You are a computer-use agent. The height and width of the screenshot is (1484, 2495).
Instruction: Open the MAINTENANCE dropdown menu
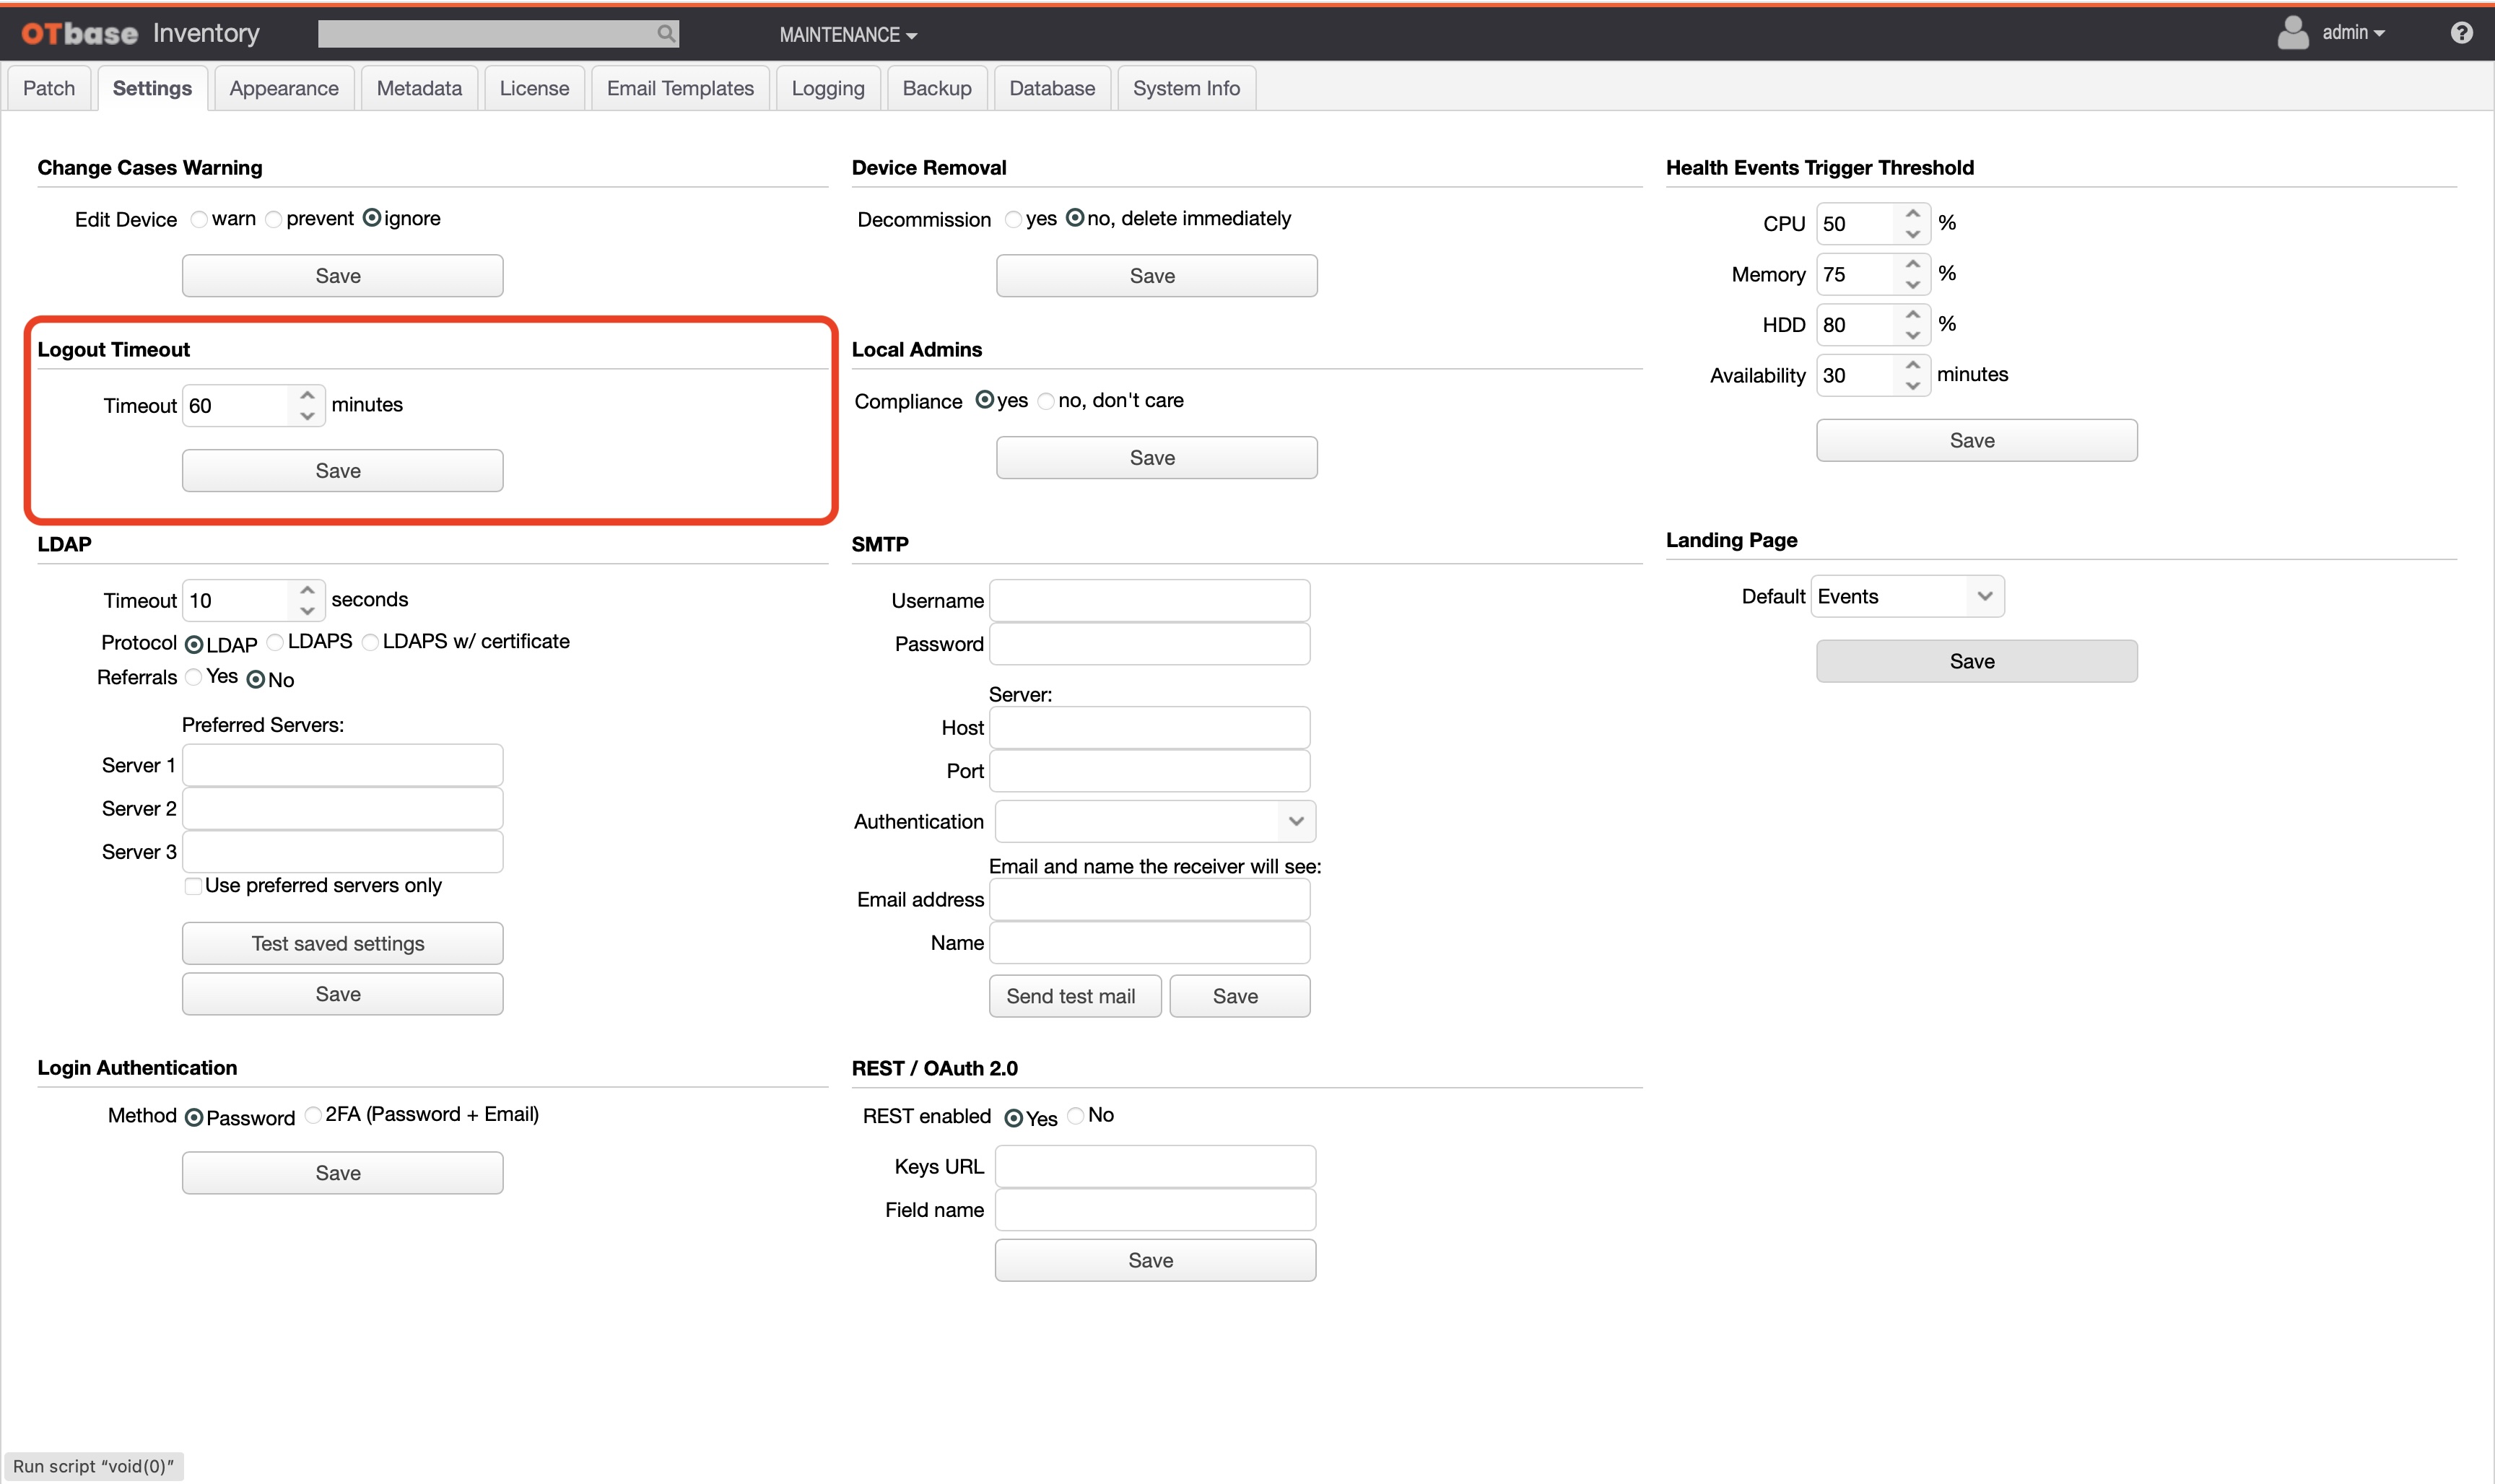(847, 35)
